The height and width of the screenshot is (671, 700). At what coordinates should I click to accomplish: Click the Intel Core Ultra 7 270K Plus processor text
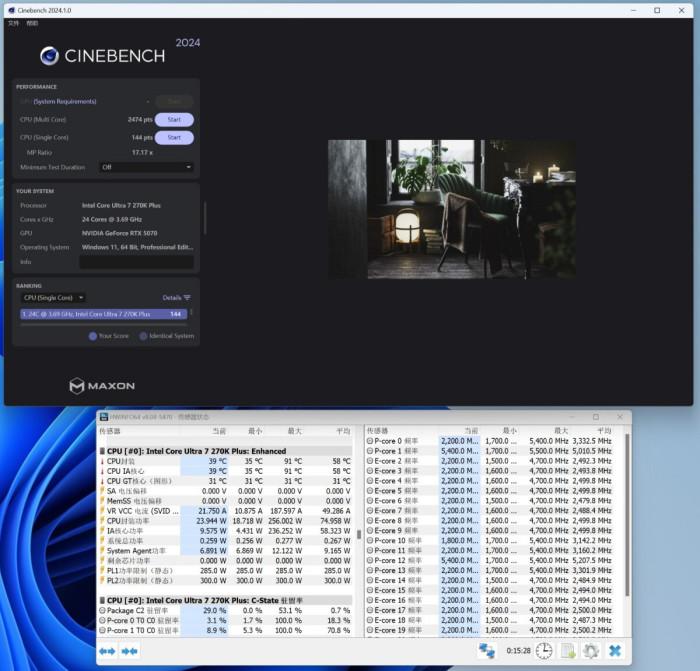click(121, 205)
